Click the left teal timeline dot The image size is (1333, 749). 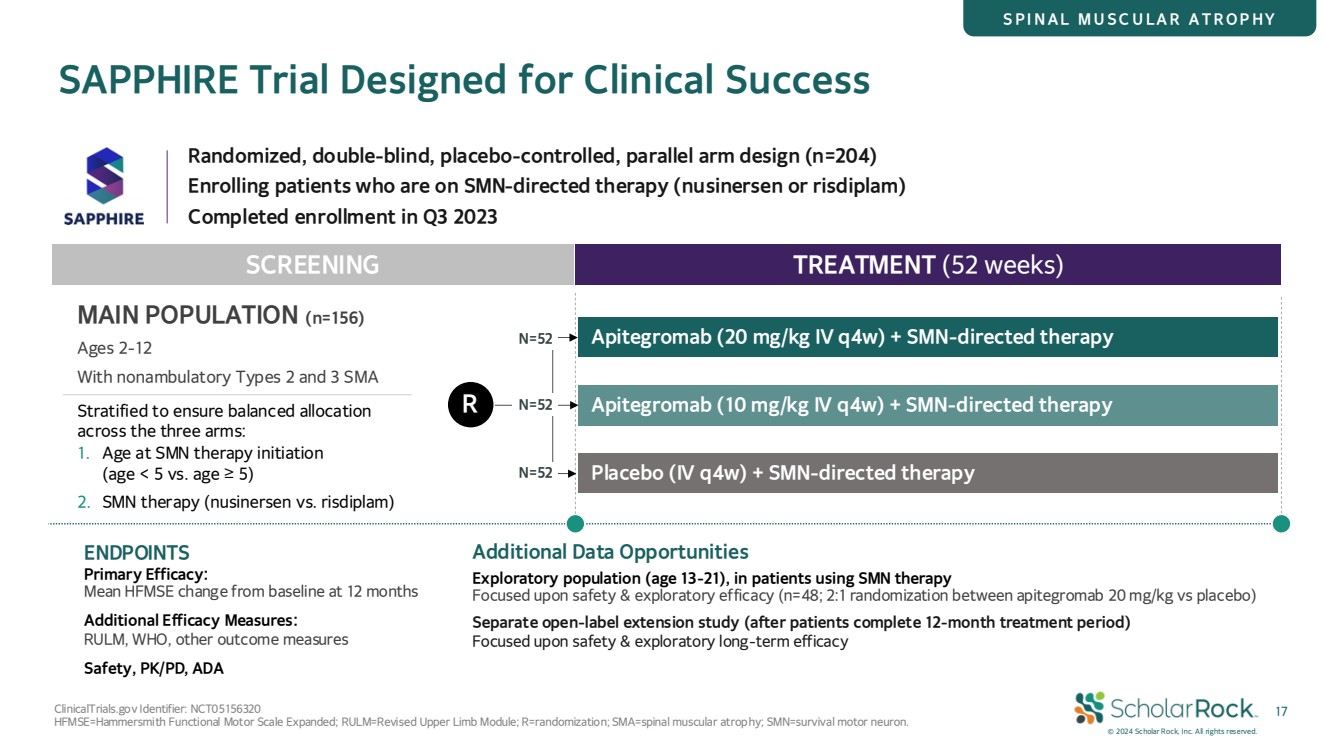pyautogui.click(x=575, y=523)
